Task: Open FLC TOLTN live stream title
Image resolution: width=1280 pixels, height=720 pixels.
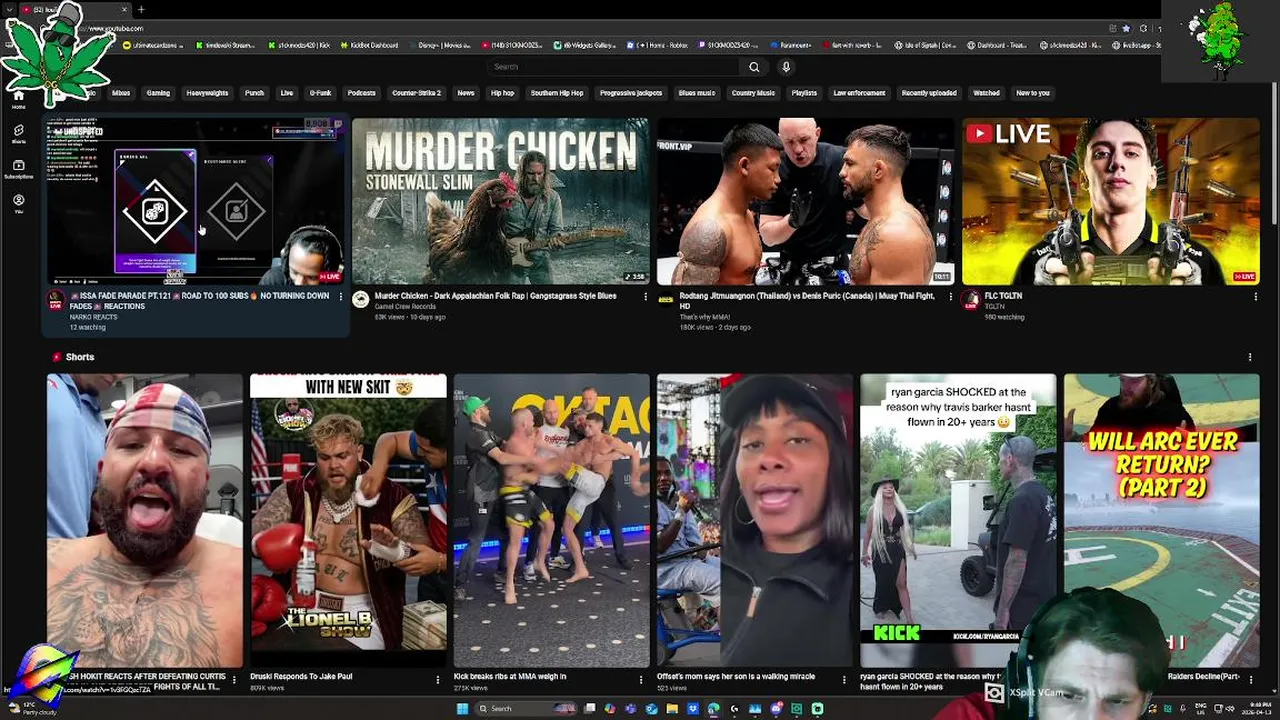Action: point(1003,296)
